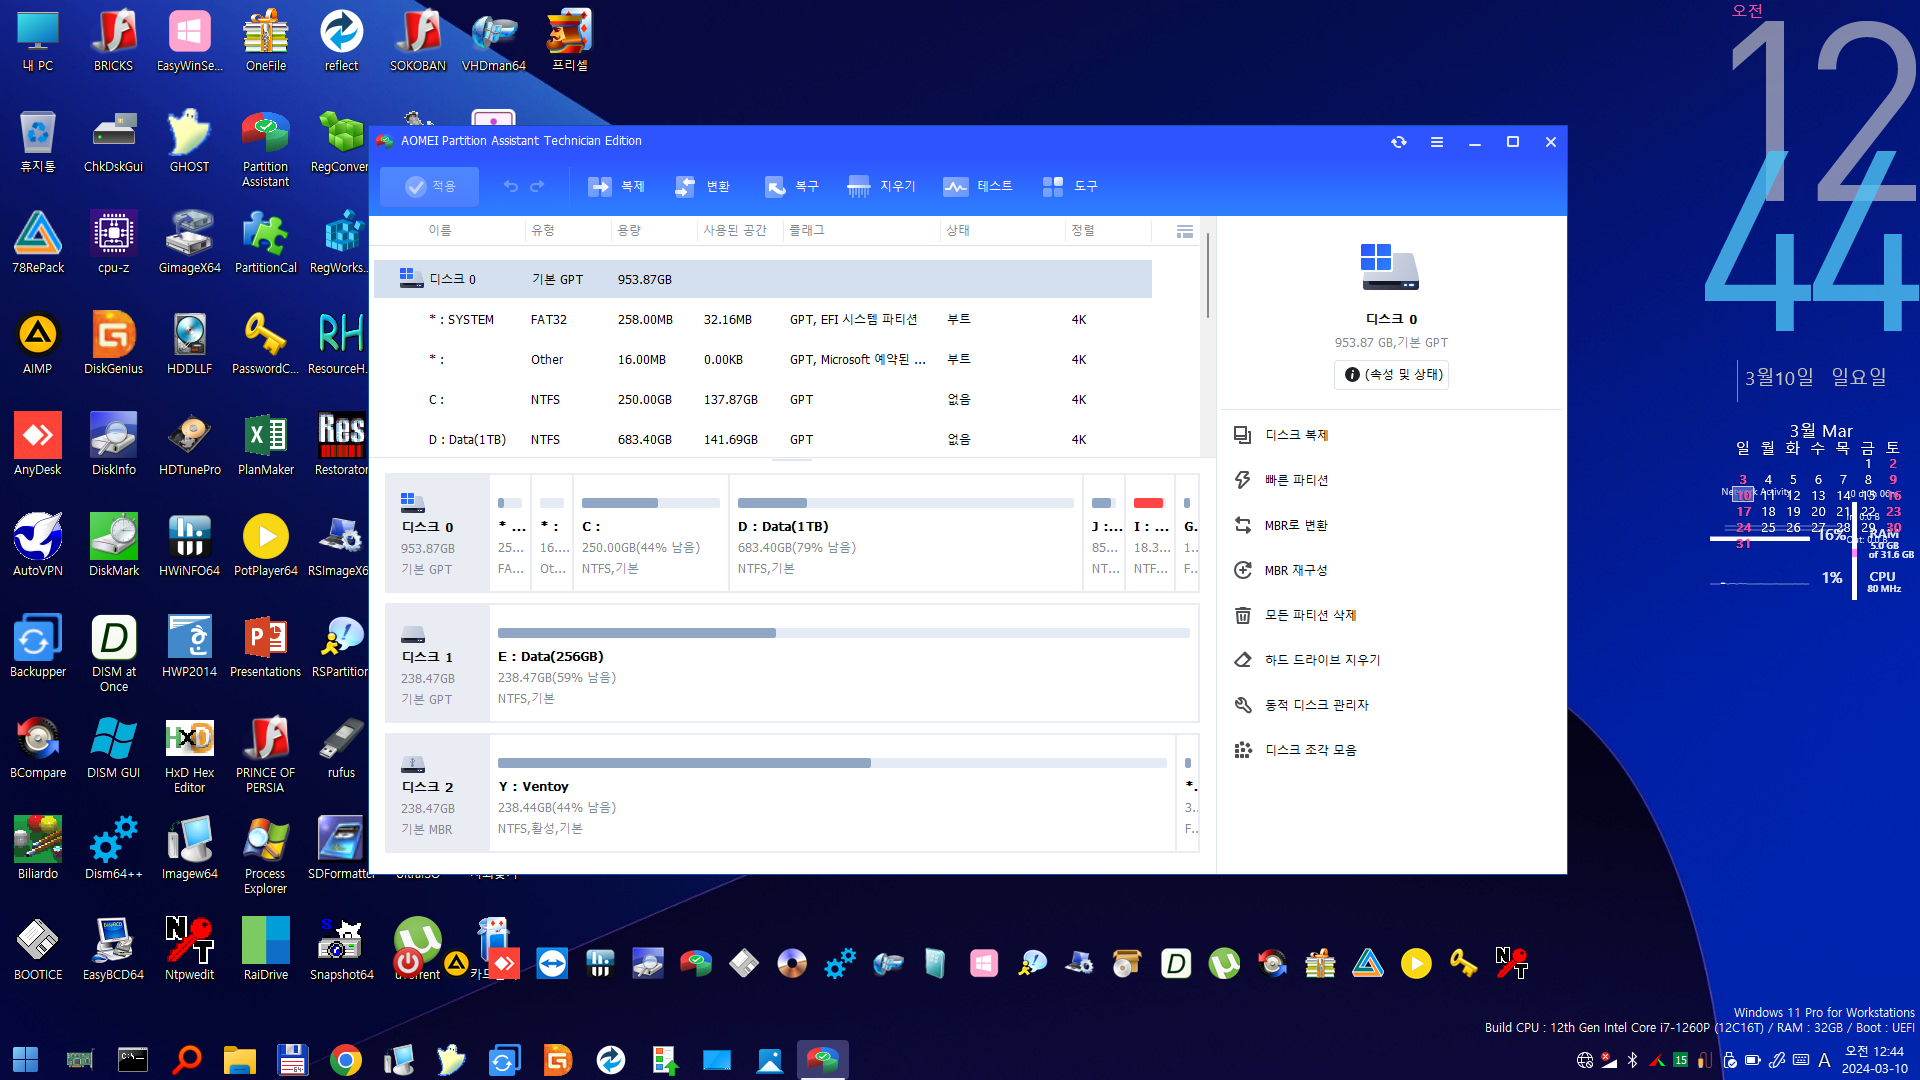Viewport: 1920px width, 1080px height.
Task: Click MBR로 변환 option
Action: click(1296, 525)
